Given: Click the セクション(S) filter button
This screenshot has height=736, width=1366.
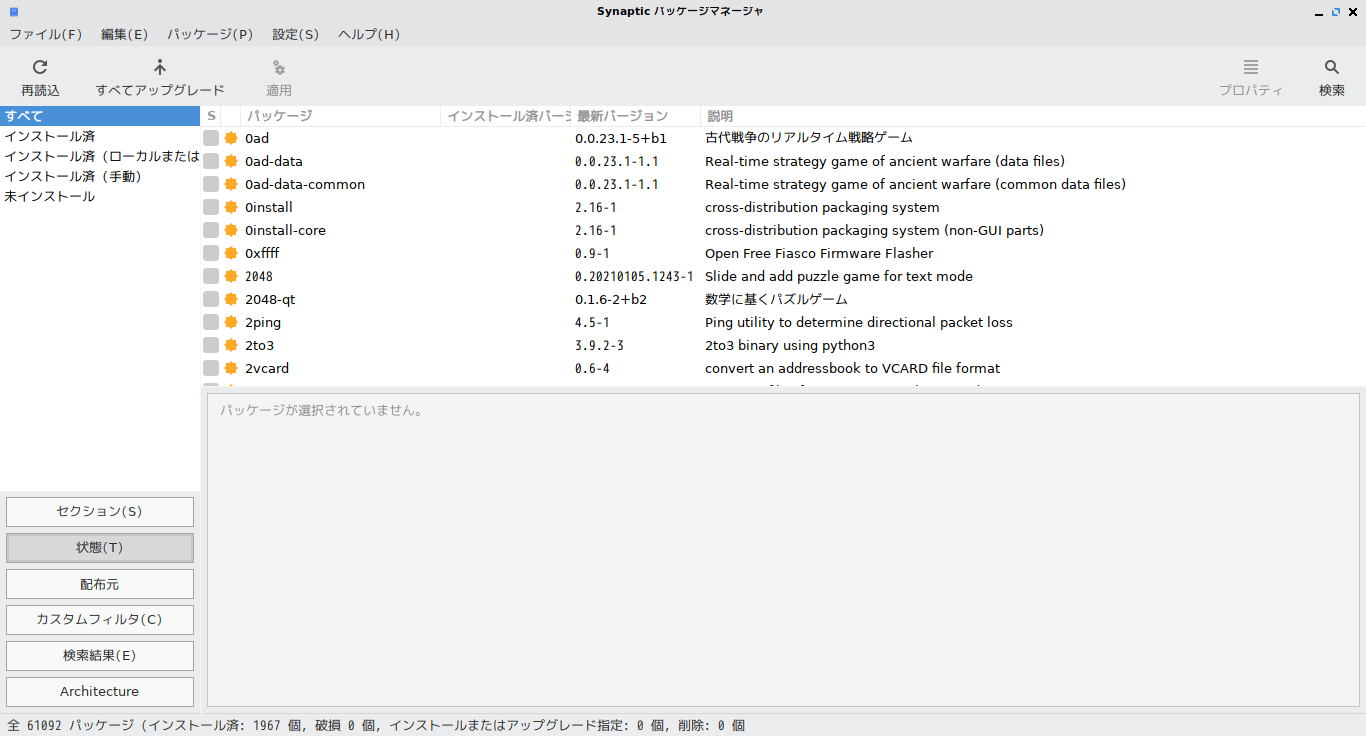Looking at the screenshot, I should click(100, 512).
